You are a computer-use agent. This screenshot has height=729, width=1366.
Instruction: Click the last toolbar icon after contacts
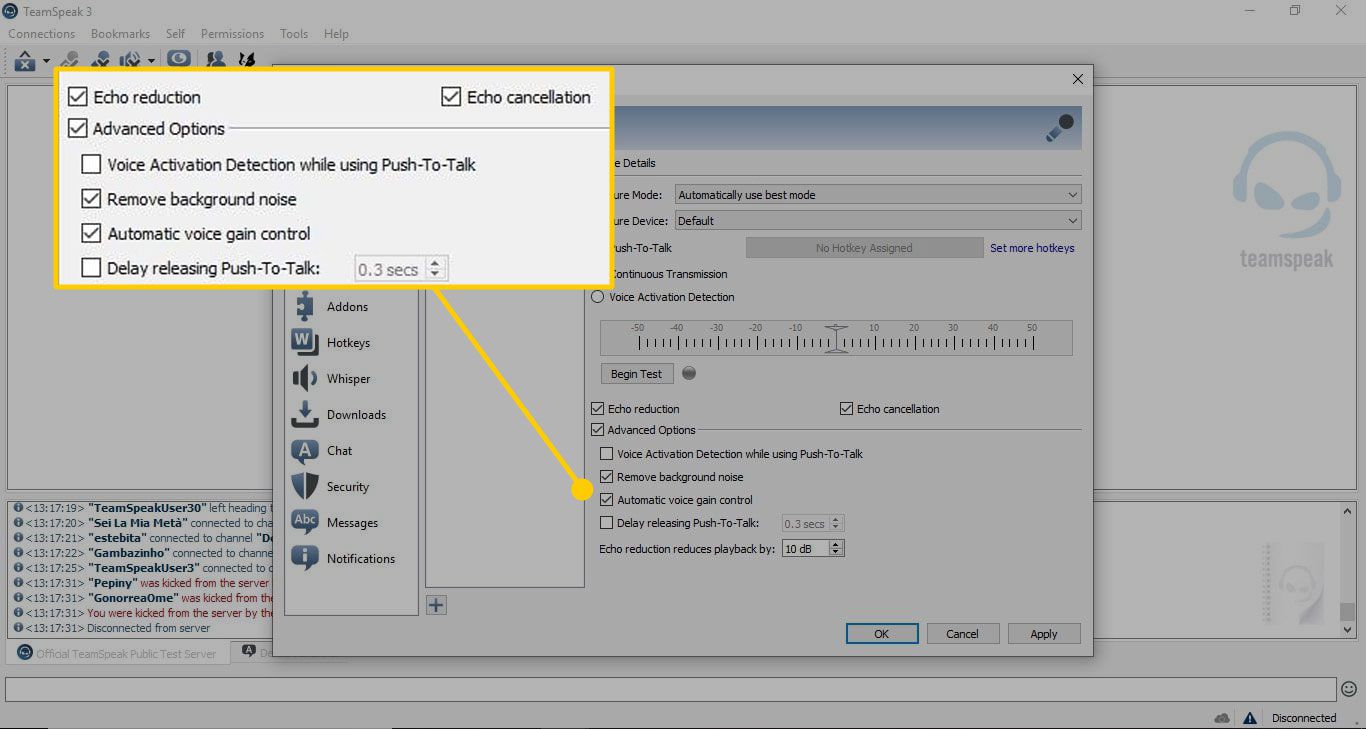coord(246,60)
